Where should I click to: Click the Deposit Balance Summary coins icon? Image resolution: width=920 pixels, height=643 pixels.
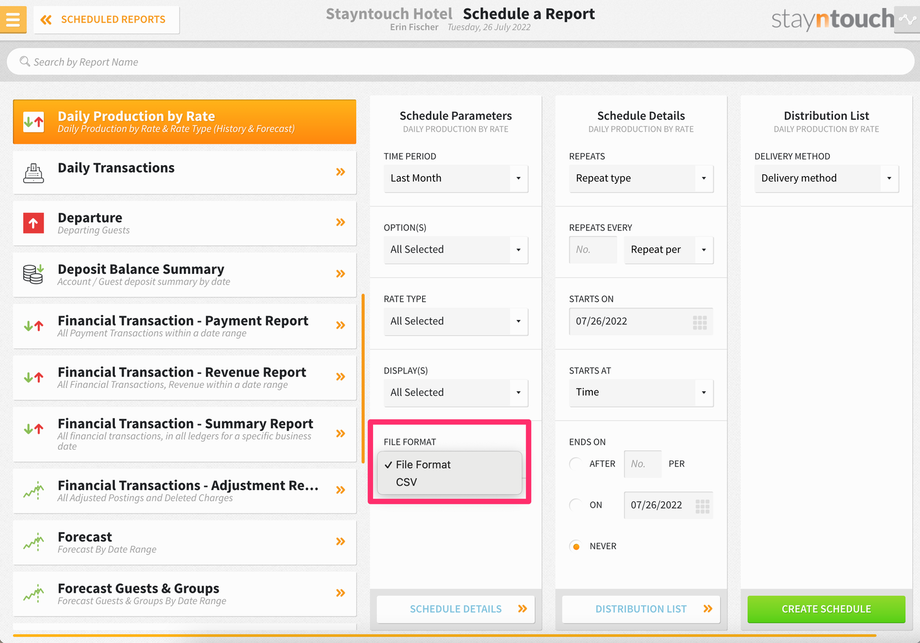(33, 274)
